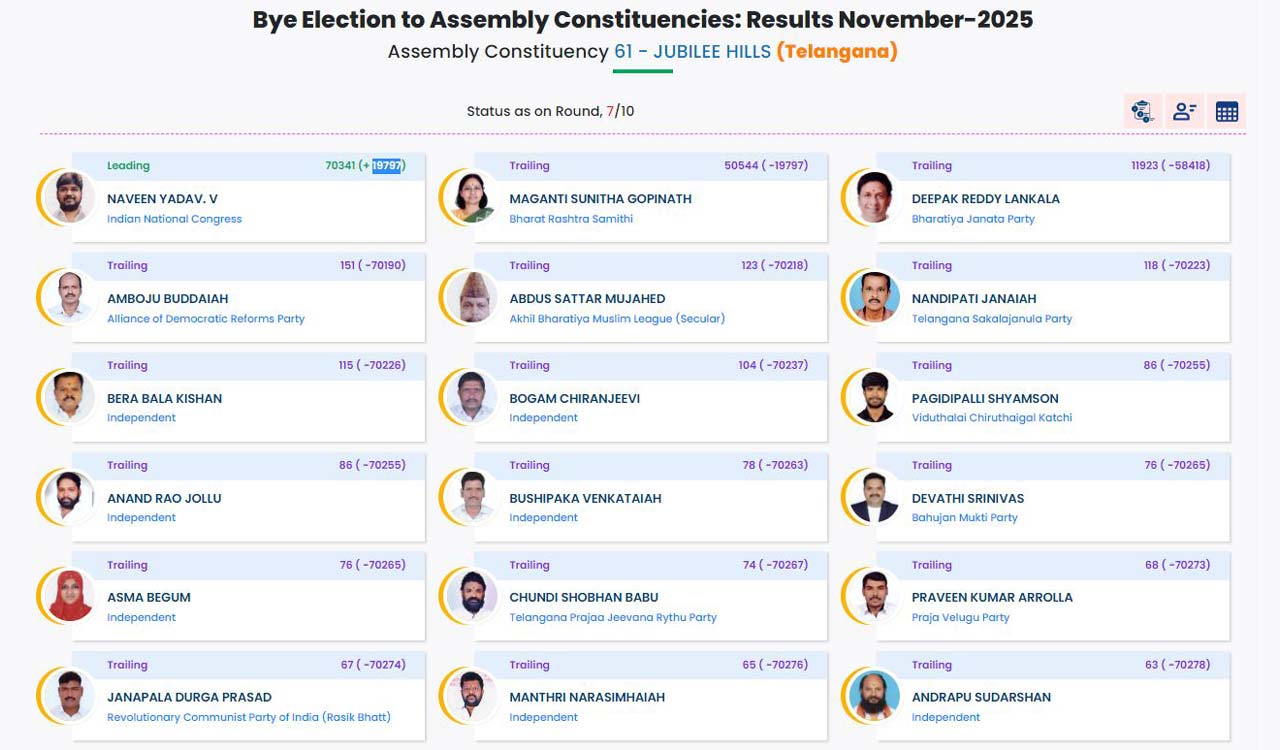This screenshot has height=750, width=1280.
Task: Select the Leading status label for Naveen Yadav
Action: click(x=128, y=165)
